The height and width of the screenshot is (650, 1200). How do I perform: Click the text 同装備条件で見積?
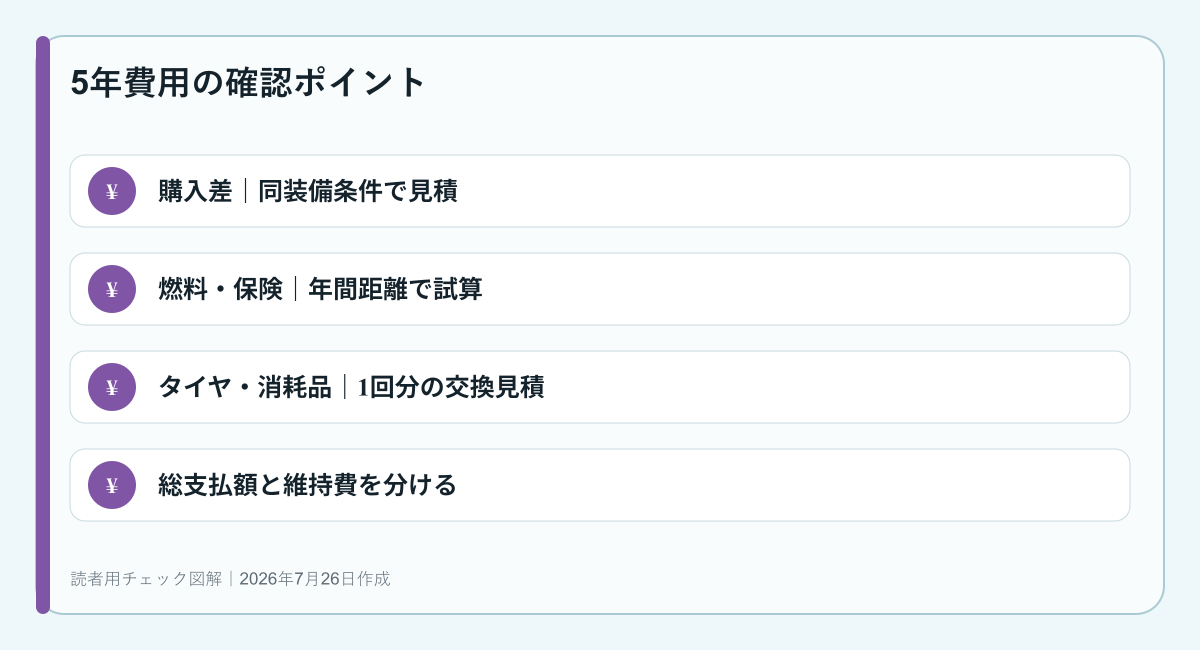coord(358,191)
